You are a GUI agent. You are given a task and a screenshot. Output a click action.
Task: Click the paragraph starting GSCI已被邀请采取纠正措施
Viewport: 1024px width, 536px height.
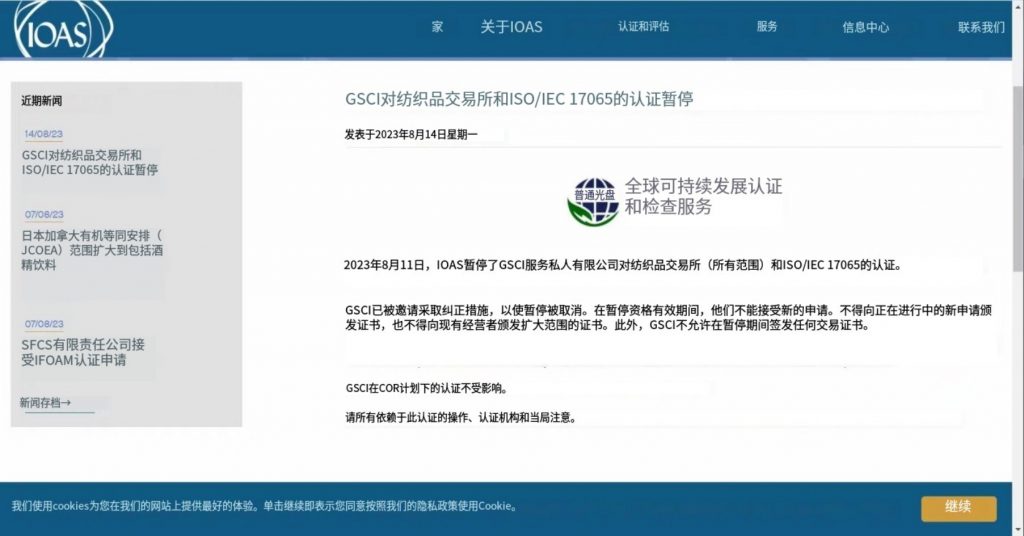669,318
